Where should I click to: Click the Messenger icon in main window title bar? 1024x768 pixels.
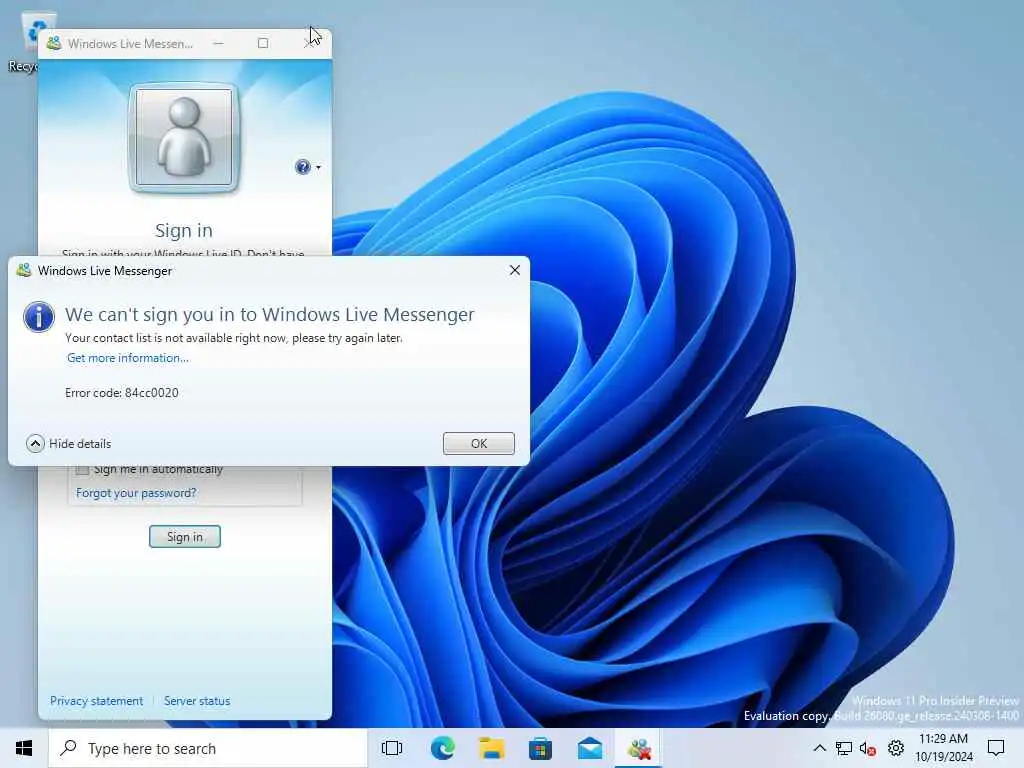(x=54, y=43)
